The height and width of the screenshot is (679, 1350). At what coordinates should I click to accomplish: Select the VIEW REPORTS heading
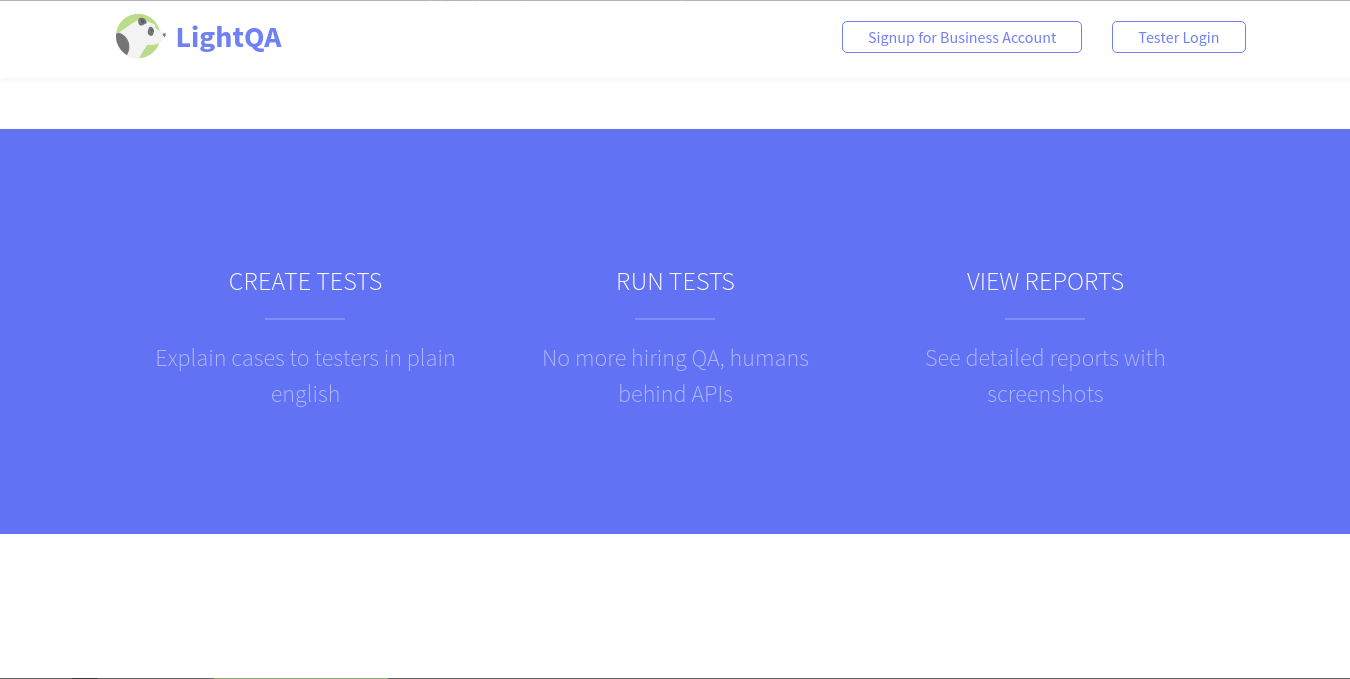(1045, 282)
